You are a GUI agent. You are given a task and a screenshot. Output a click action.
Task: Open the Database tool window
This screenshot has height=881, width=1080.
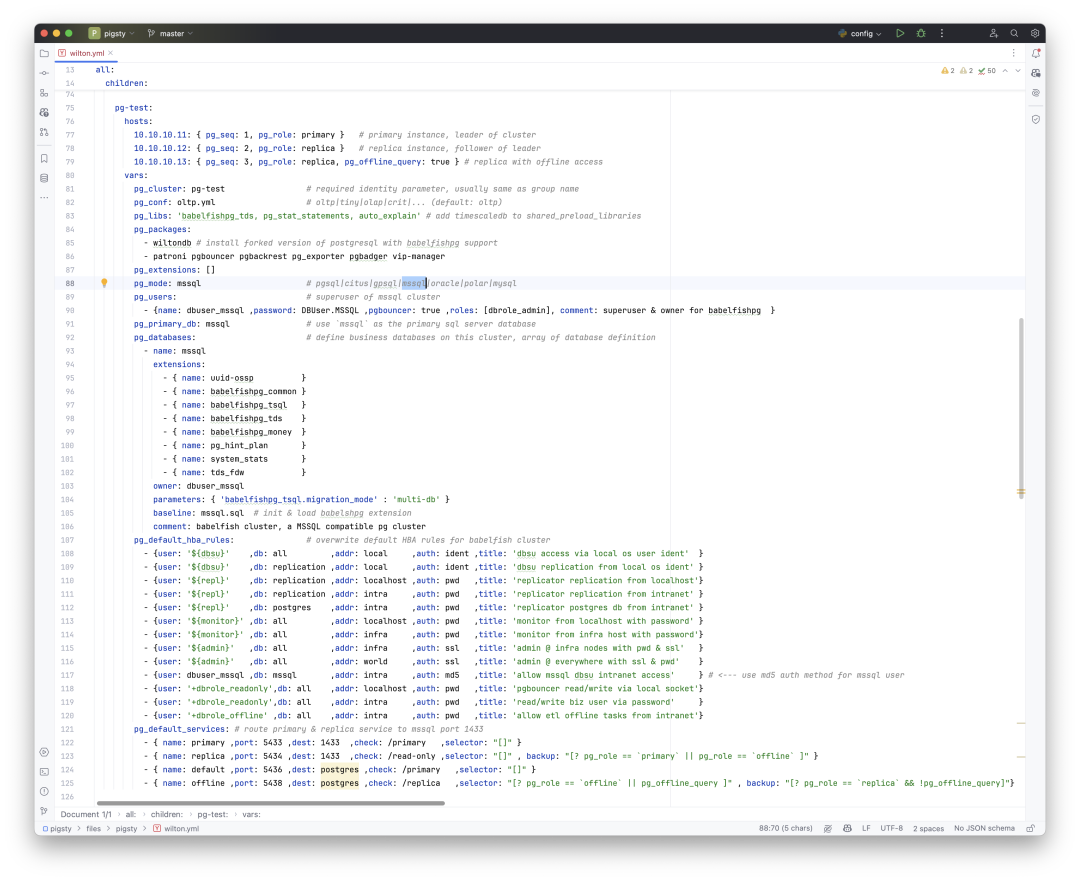click(x=44, y=178)
